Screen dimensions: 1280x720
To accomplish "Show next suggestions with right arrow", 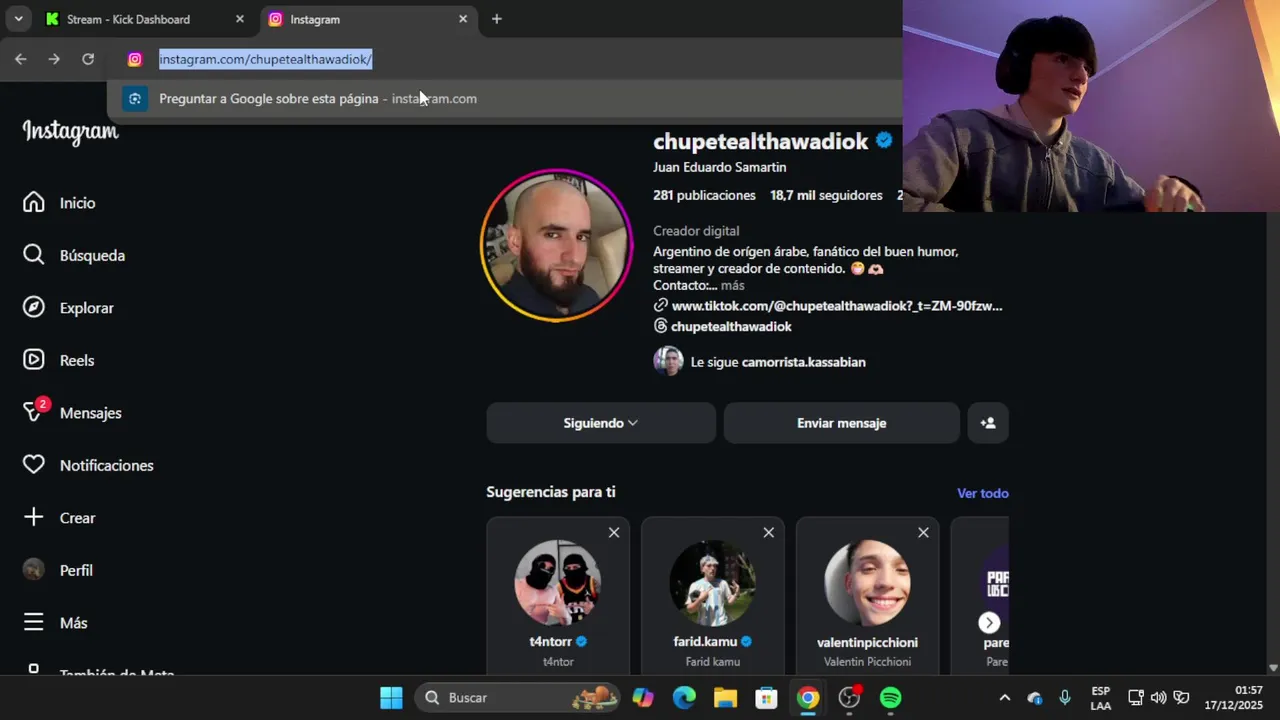I will point(989,623).
